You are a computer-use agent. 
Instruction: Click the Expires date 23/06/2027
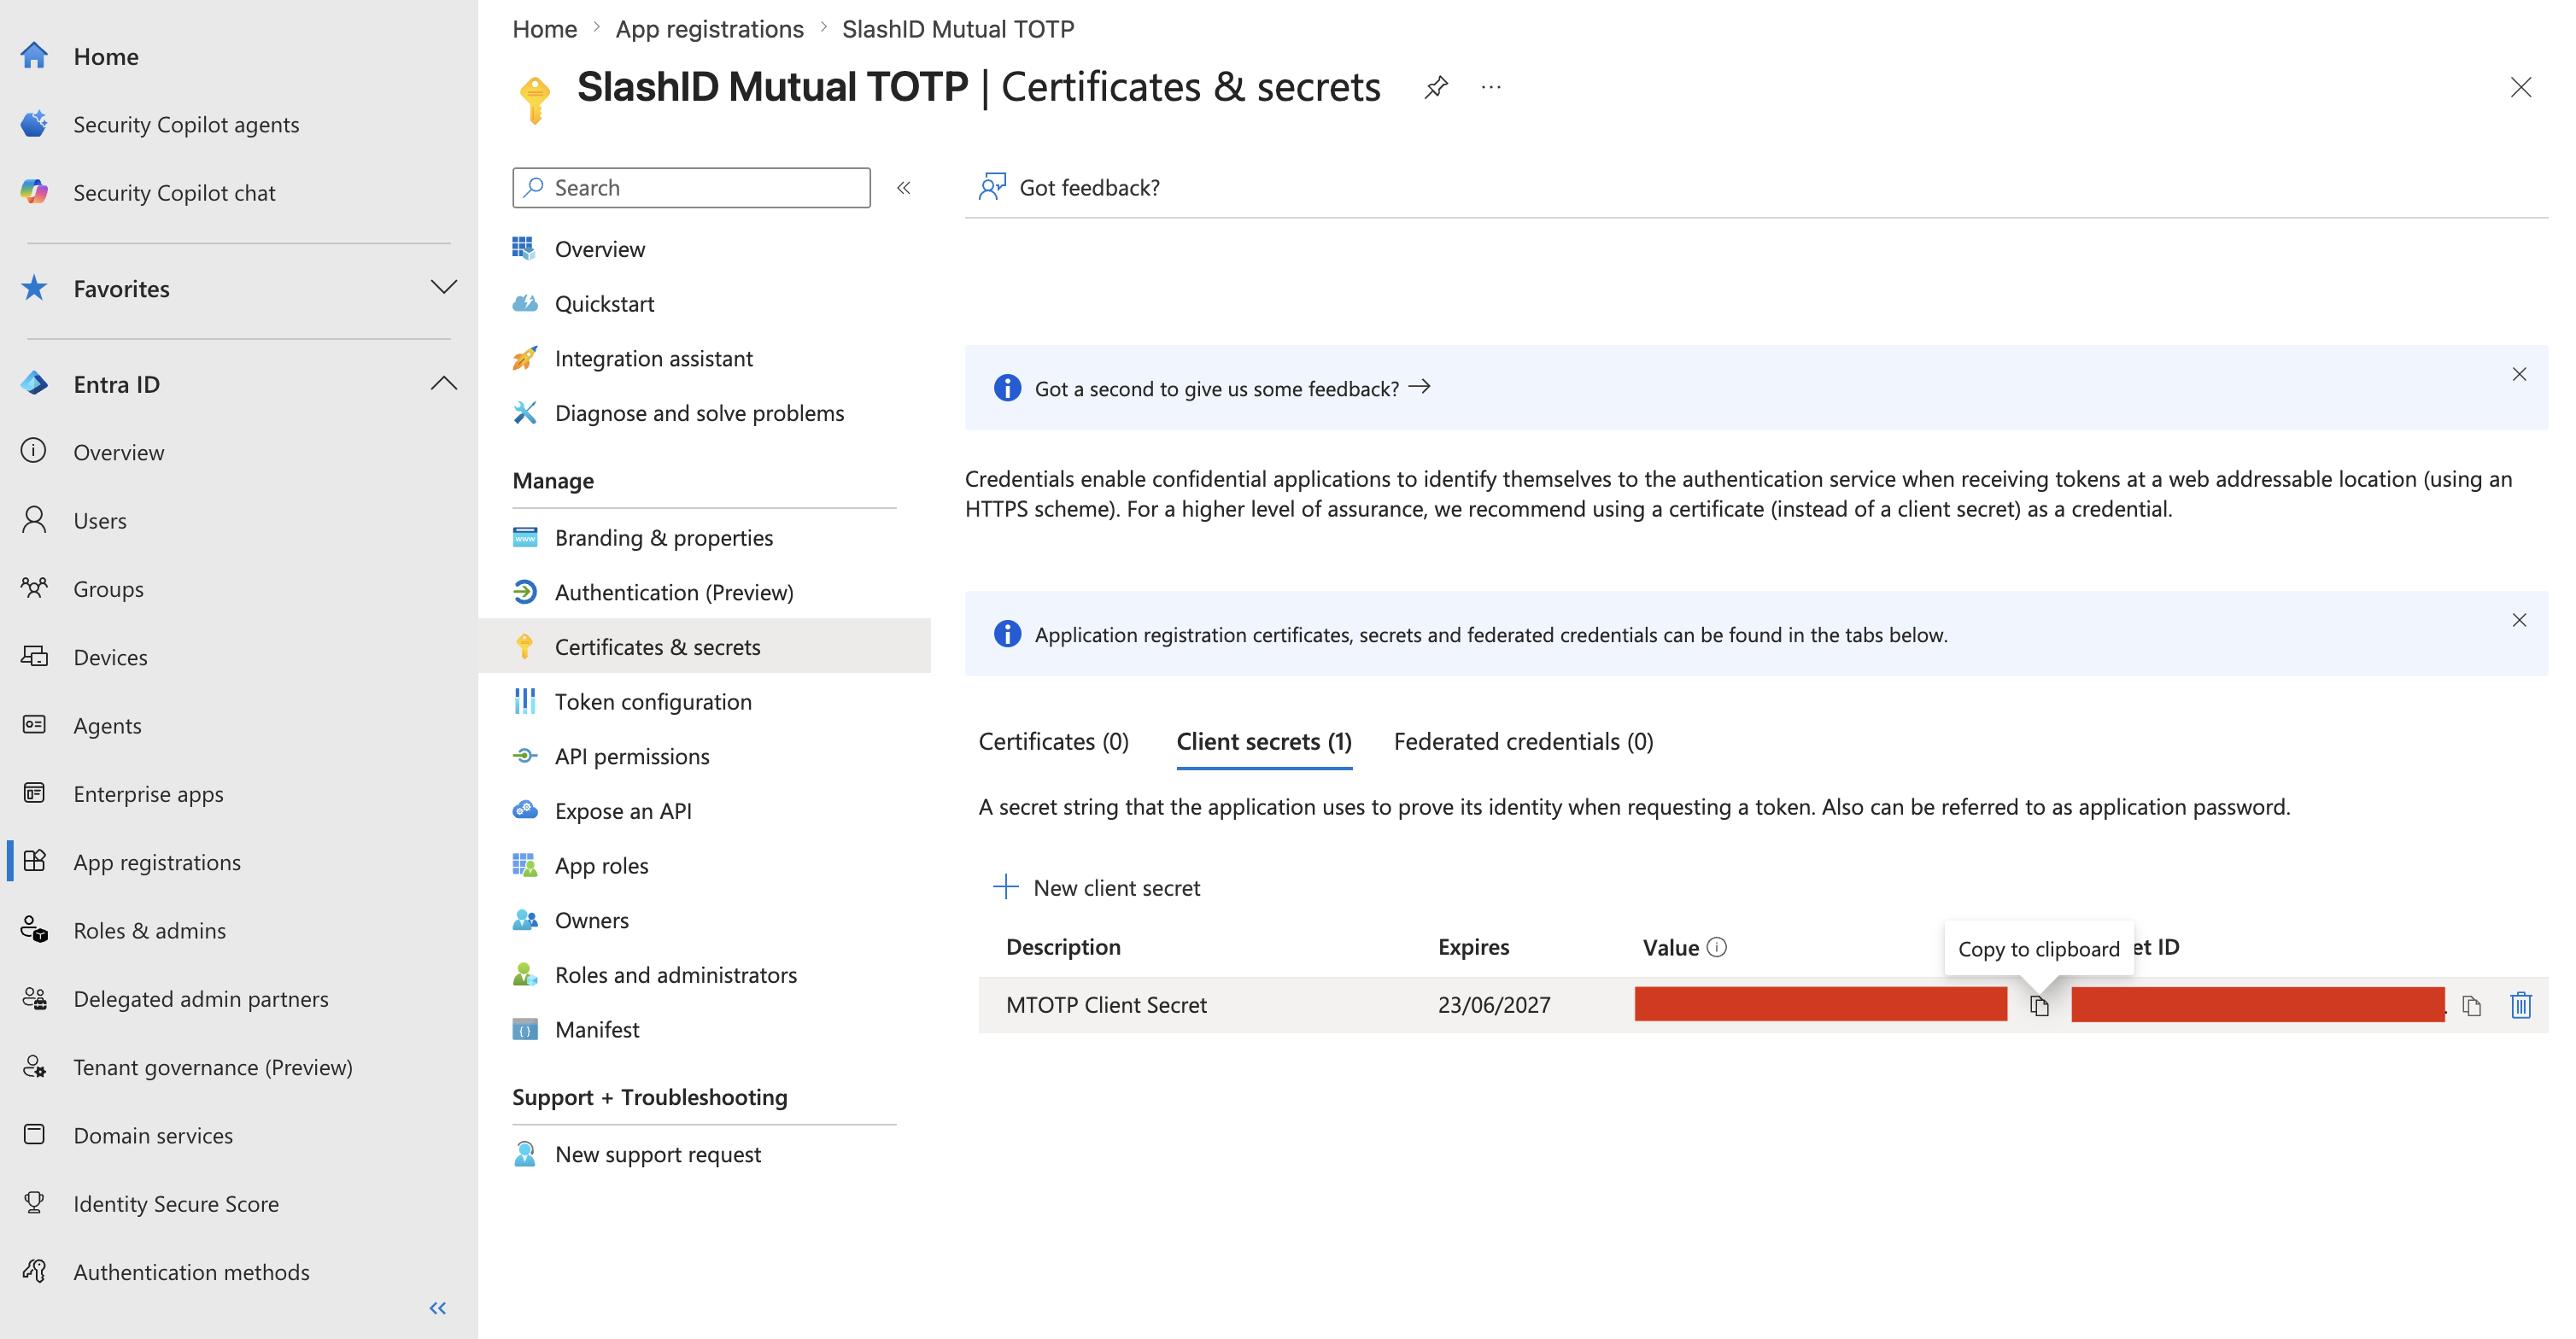[x=1494, y=1004]
